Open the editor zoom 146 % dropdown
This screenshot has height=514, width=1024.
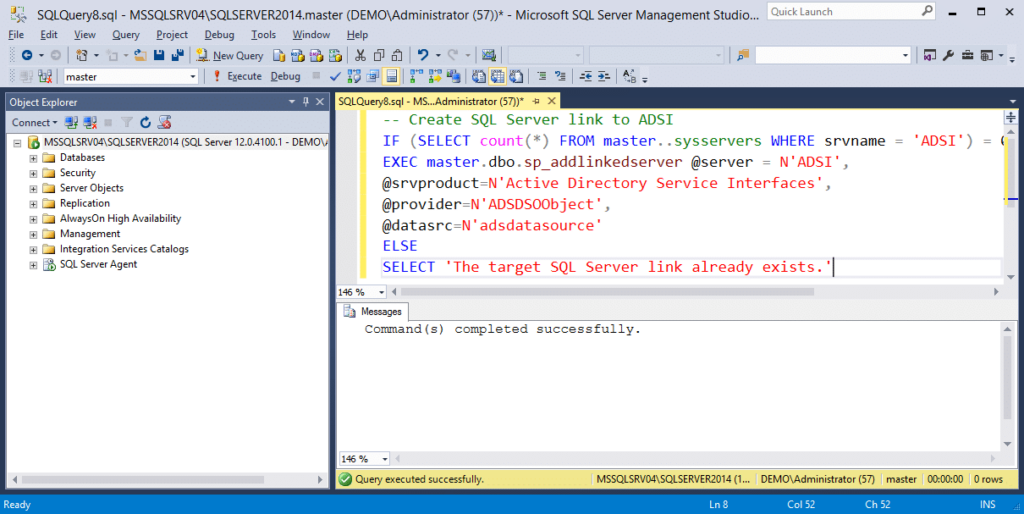point(384,292)
